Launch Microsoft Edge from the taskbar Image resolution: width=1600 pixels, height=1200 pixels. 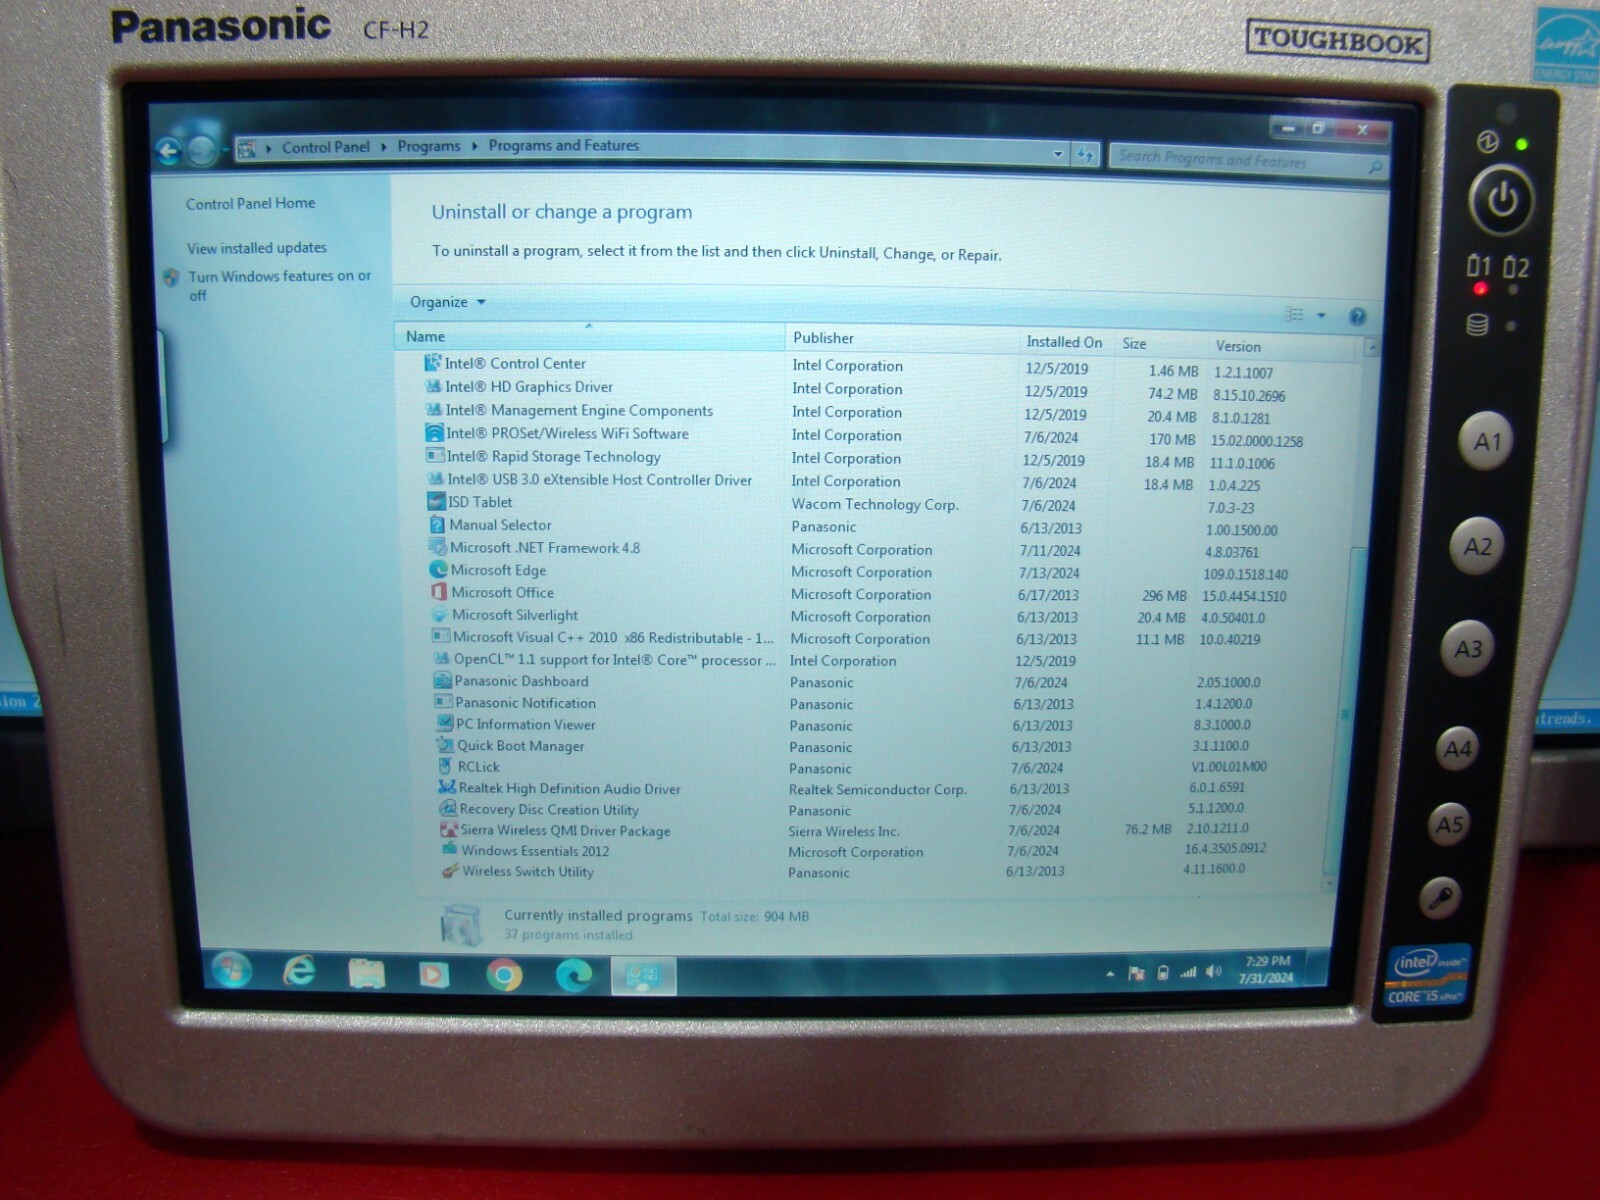574,976
